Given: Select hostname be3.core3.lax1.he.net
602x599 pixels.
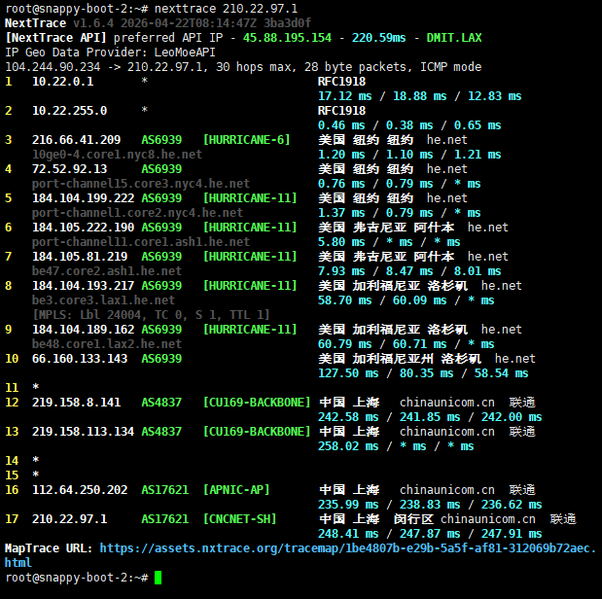Looking at the screenshot, I should [x=103, y=300].
